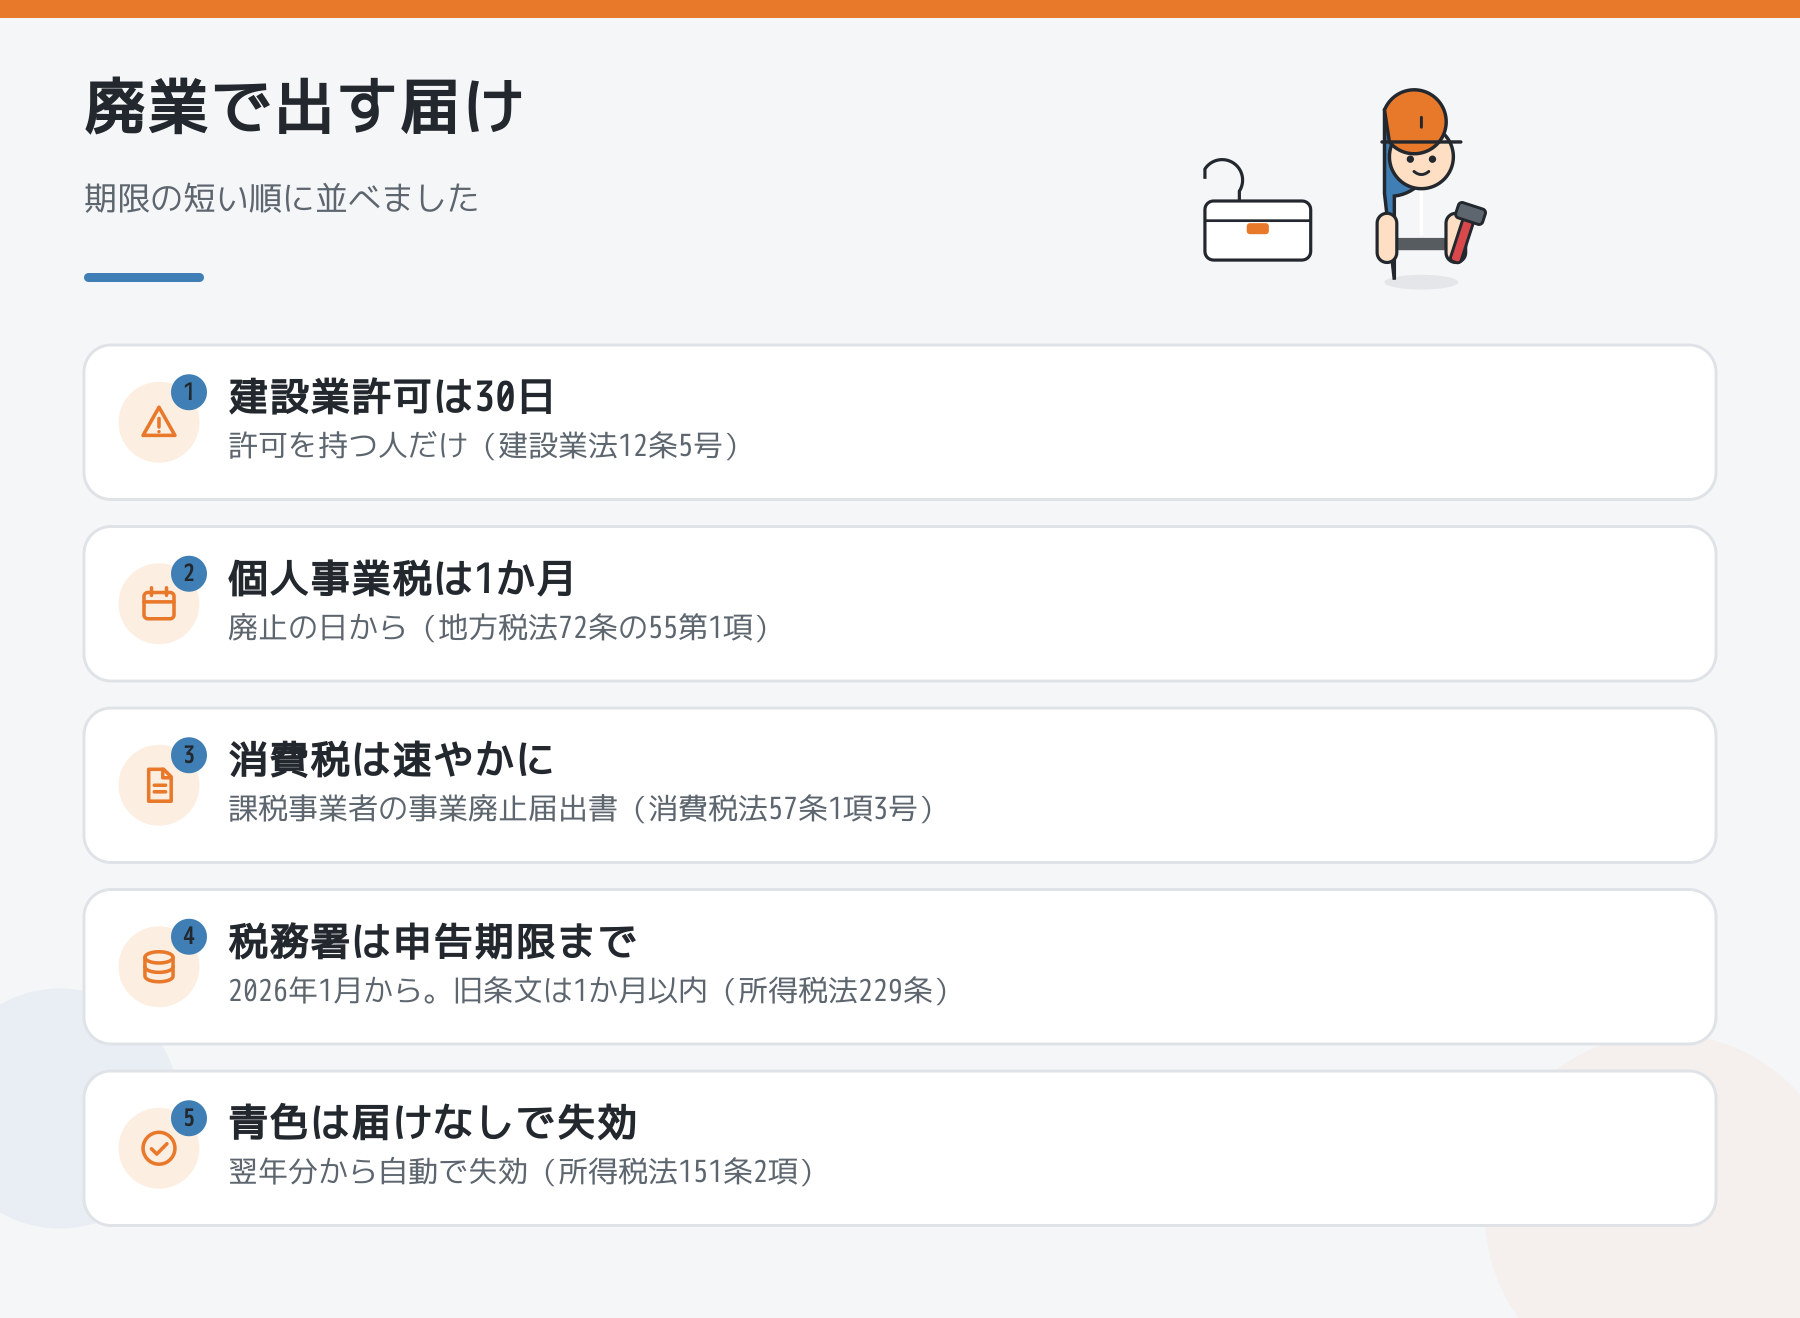Select the heading 消費税は速やかに
This screenshot has width=1800, height=1318.
click(x=391, y=760)
